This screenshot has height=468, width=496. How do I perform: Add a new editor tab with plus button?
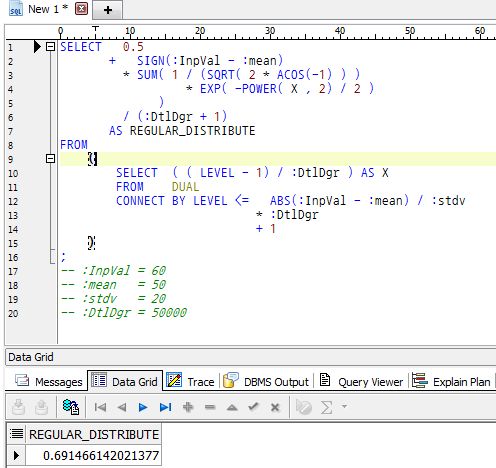pyautogui.click(x=108, y=10)
